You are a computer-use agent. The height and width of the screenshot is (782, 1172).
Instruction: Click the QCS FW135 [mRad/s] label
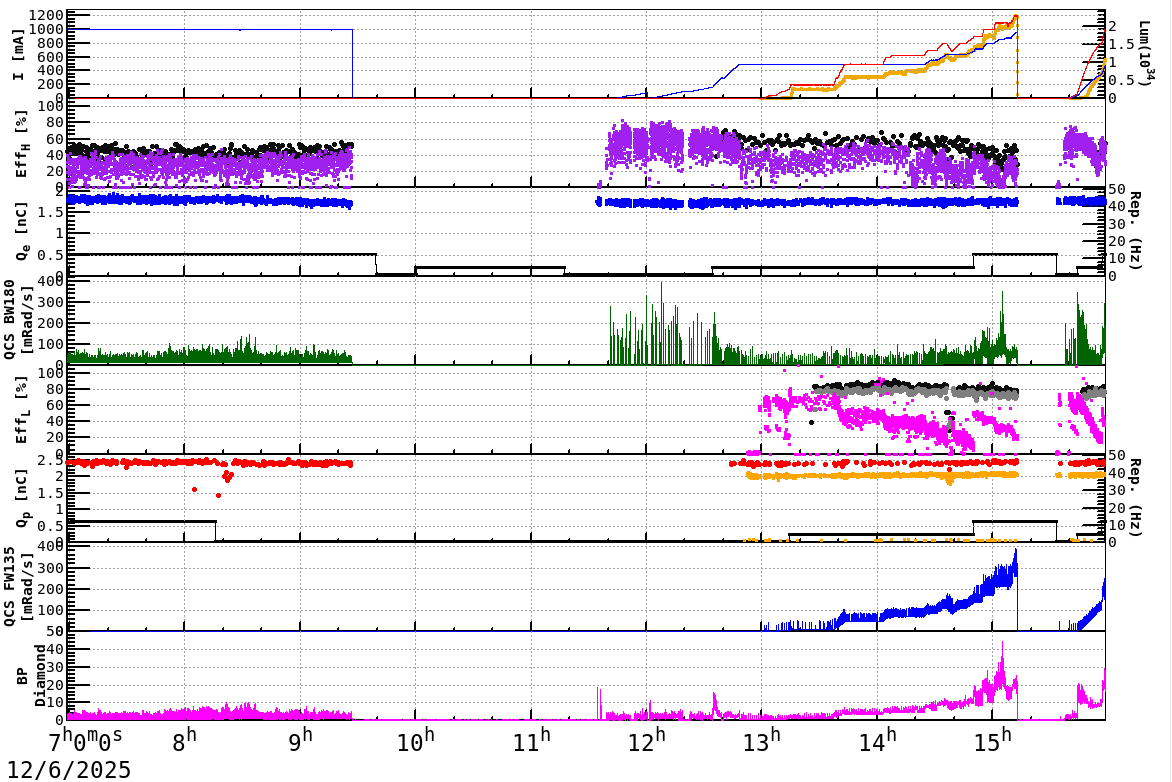tap(16, 585)
